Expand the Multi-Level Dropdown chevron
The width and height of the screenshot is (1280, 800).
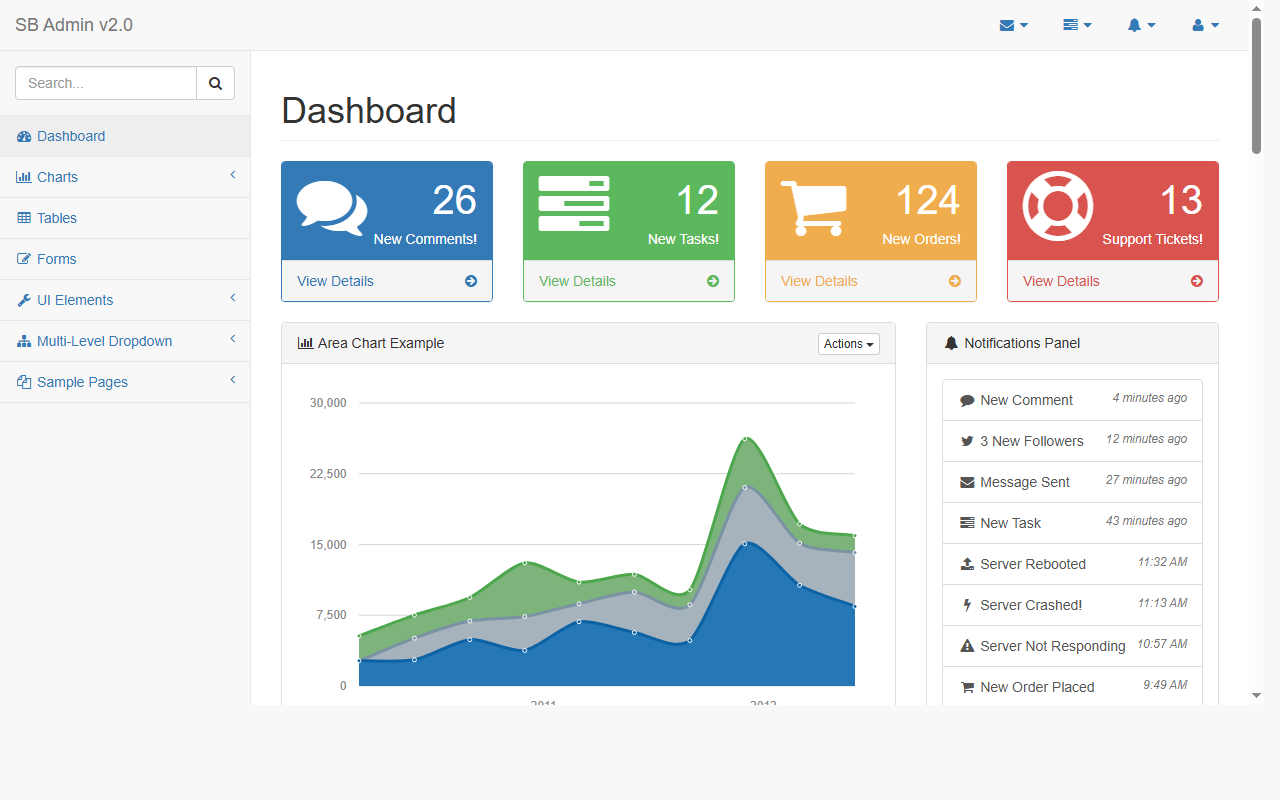pos(232,339)
